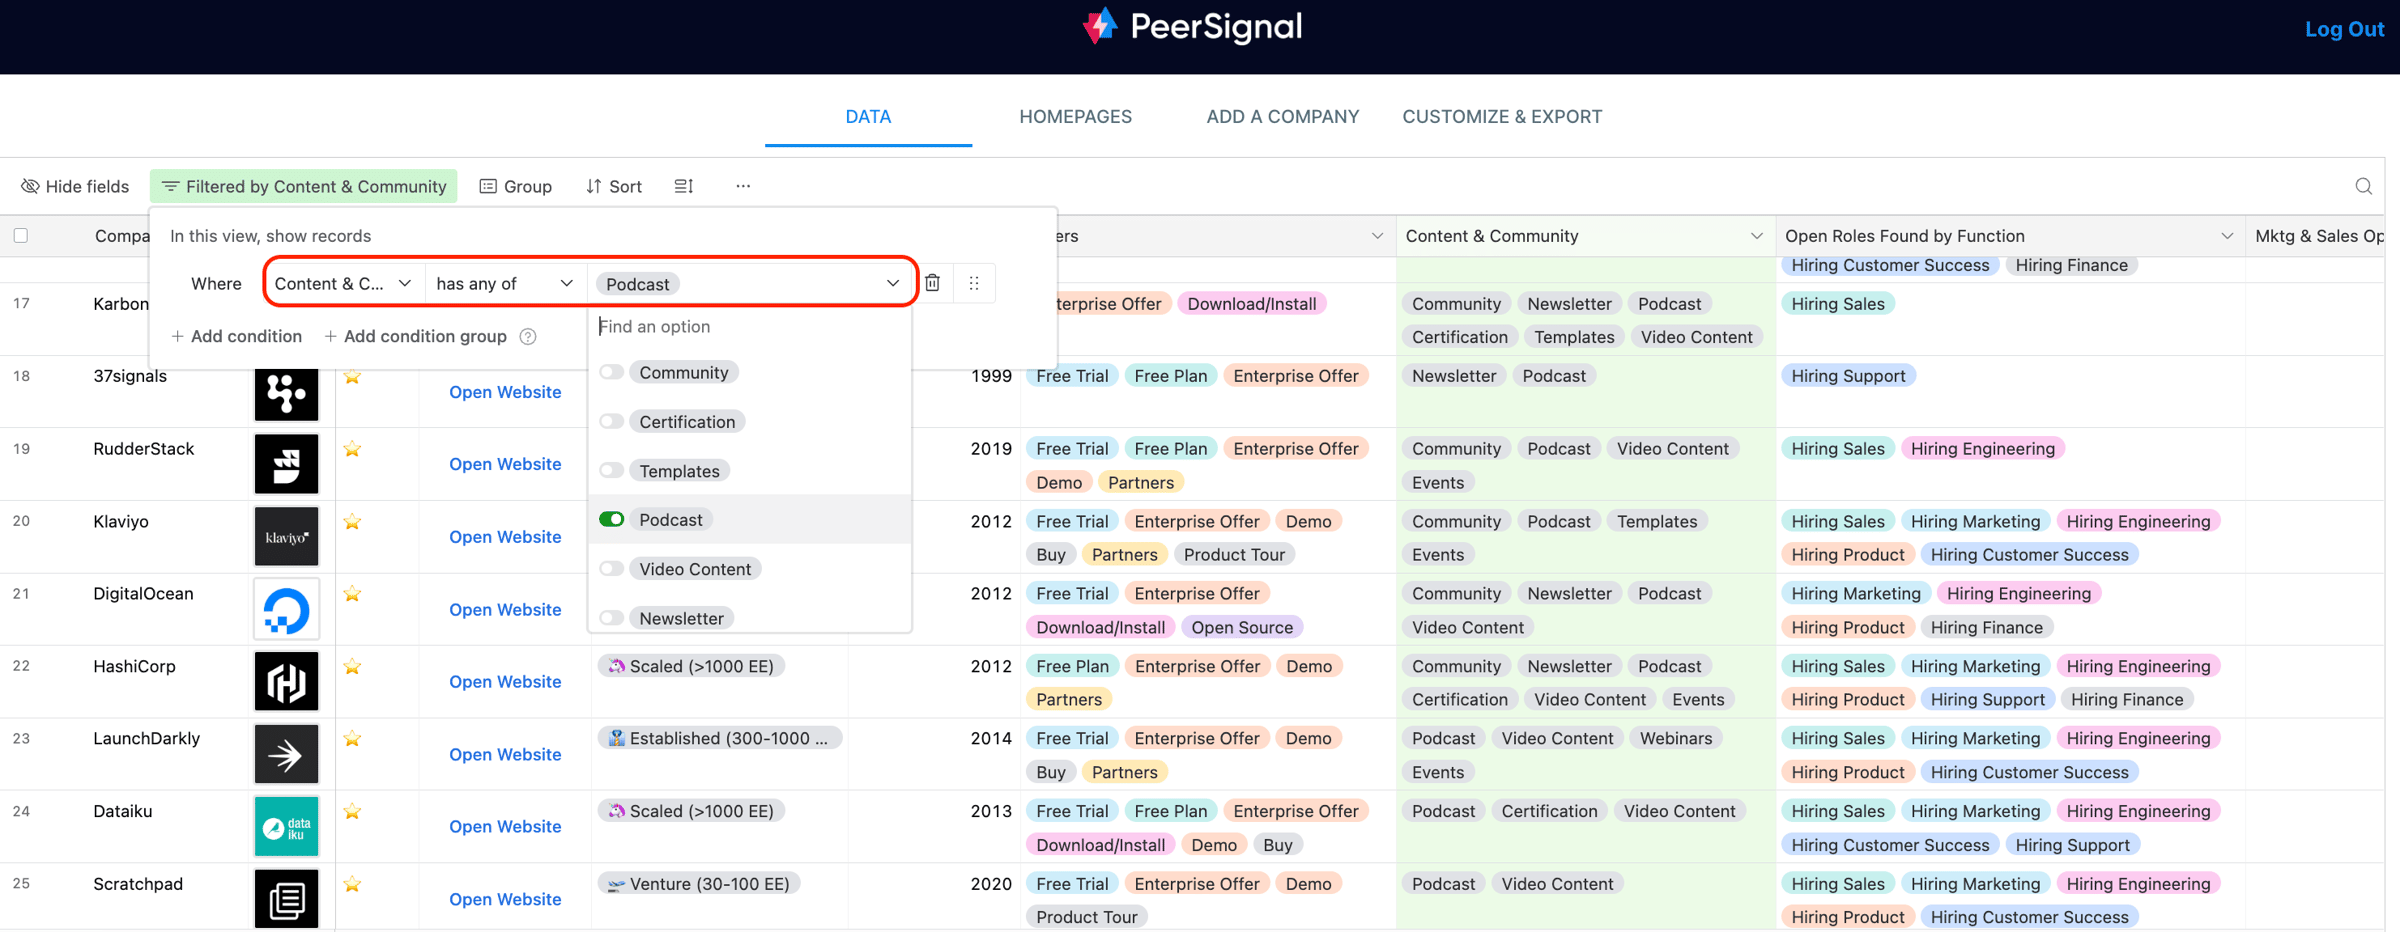The height and width of the screenshot is (932, 2400).
Task: Tick the select-all checkbox in header
Action: tap(21, 236)
